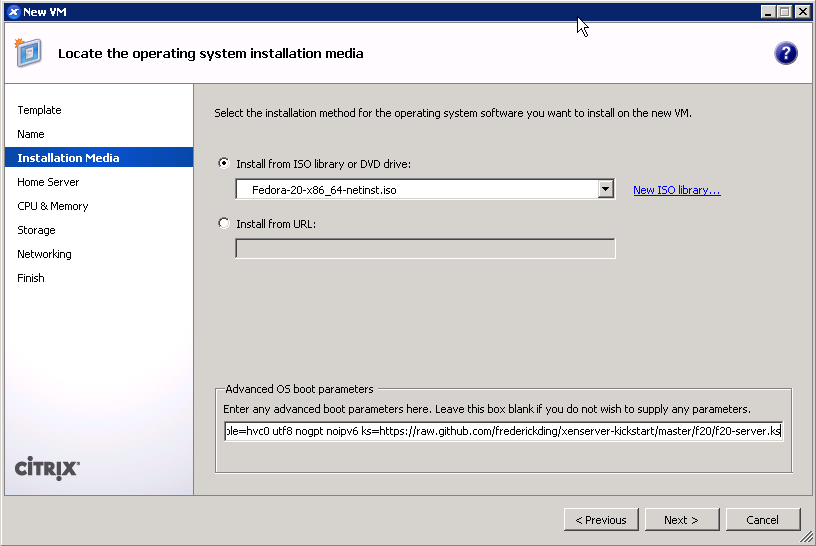Image resolution: width=816 pixels, height=546 pixels.
Task: Open the Fedora-20 netinst ISO combo box
Action: point(425,189)
